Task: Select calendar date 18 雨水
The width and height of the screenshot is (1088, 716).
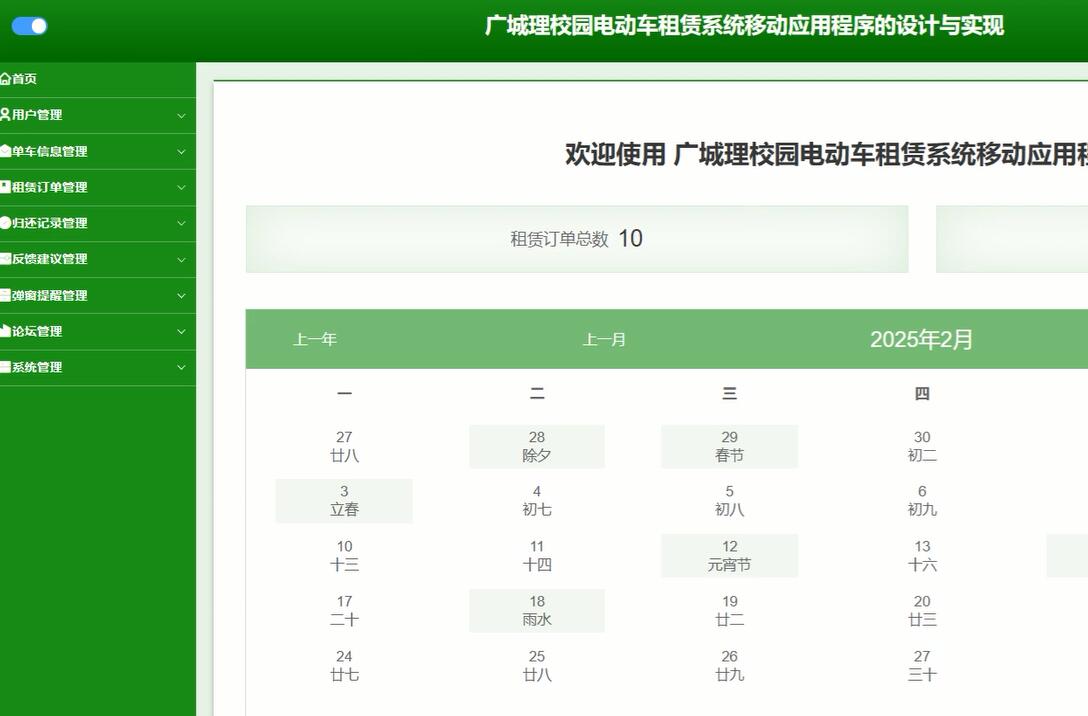Action: (537, 611)
